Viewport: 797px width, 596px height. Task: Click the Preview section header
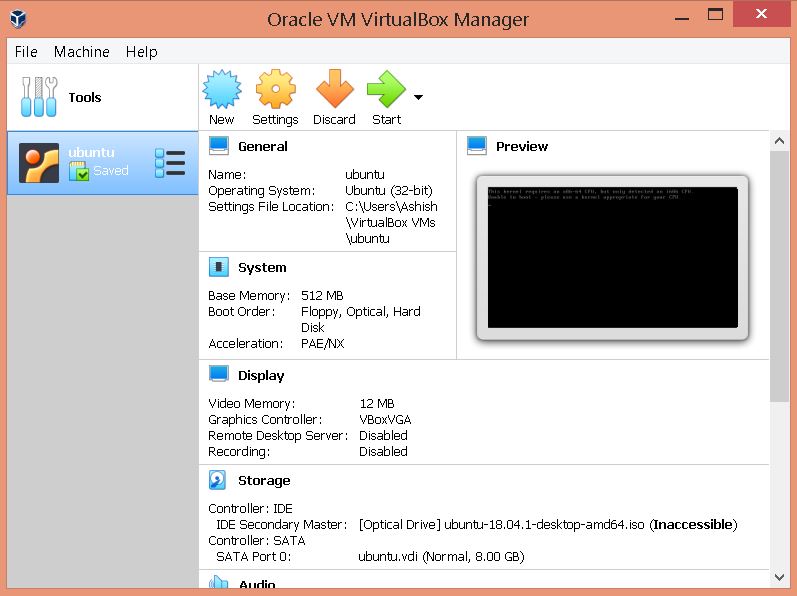coord(521,146)
